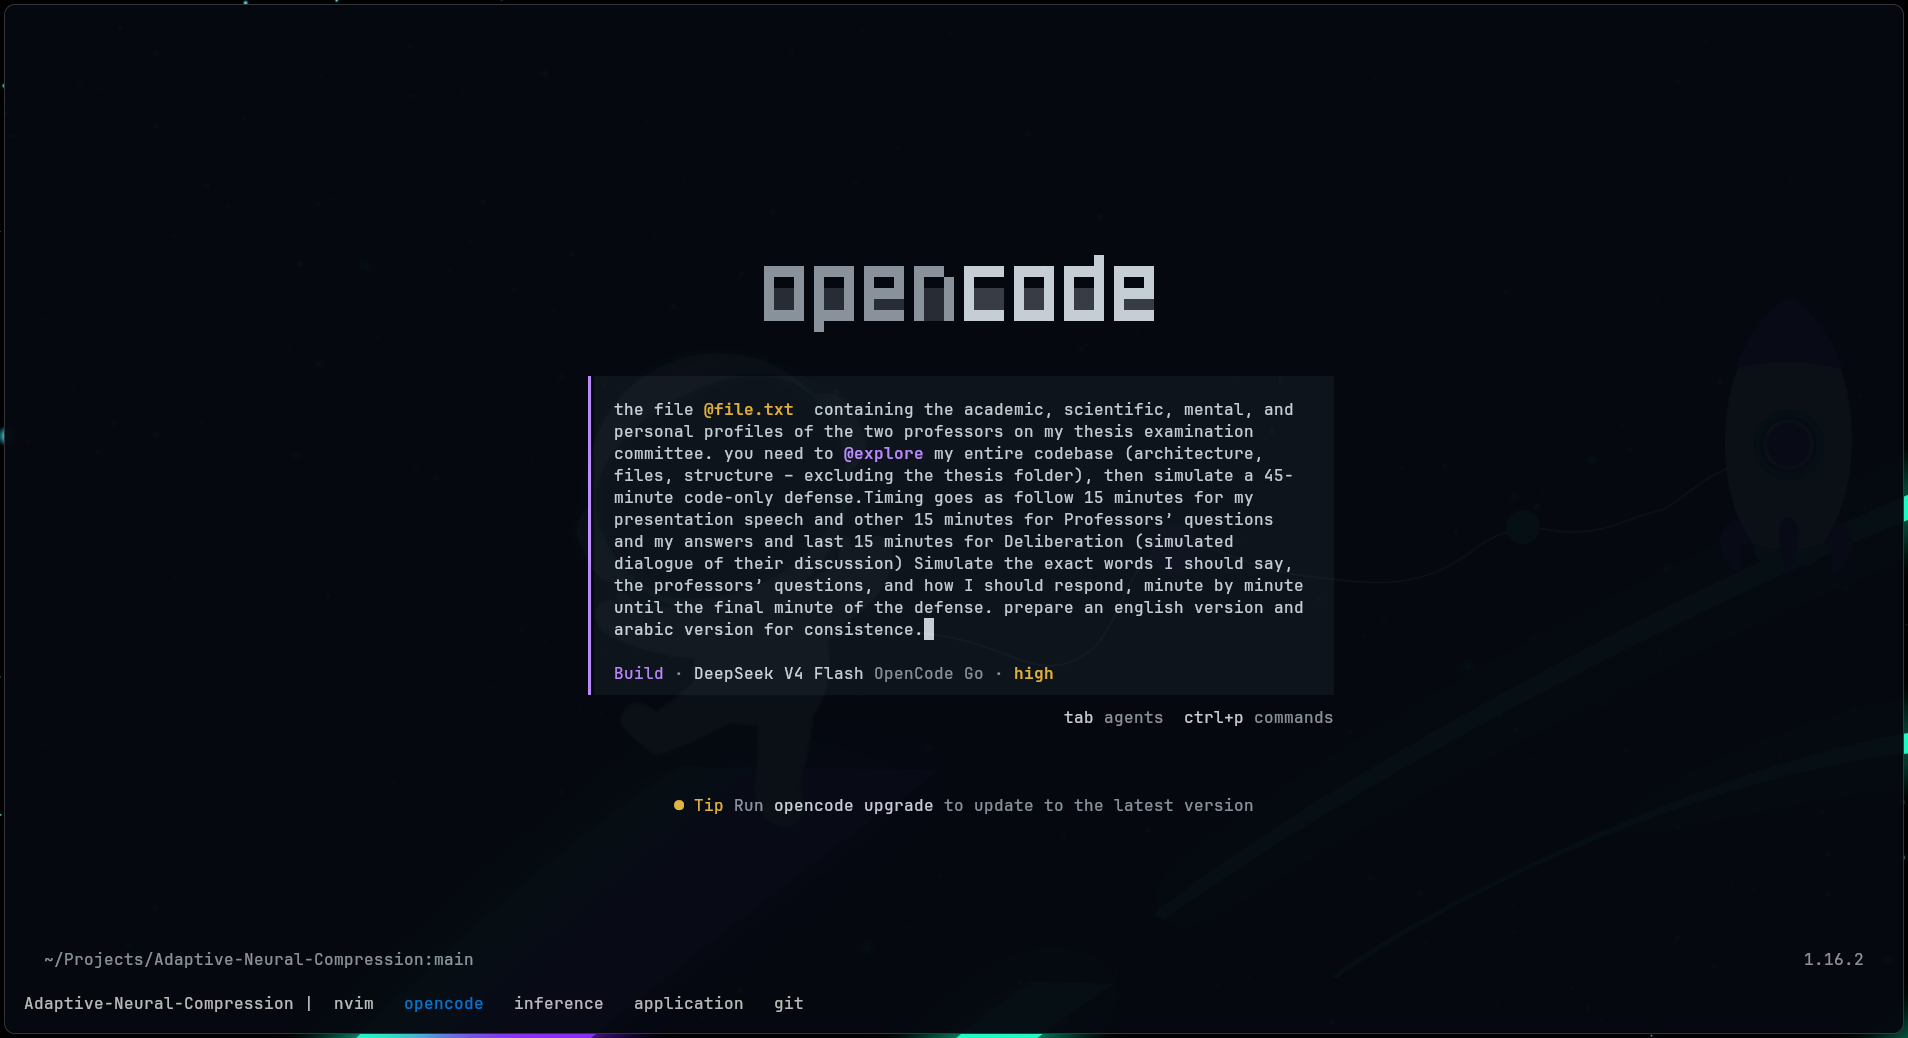The height and width of the screenshot is (1038, 1908).
Task: Select the opencode tmux window tab
Action: 444,1003
